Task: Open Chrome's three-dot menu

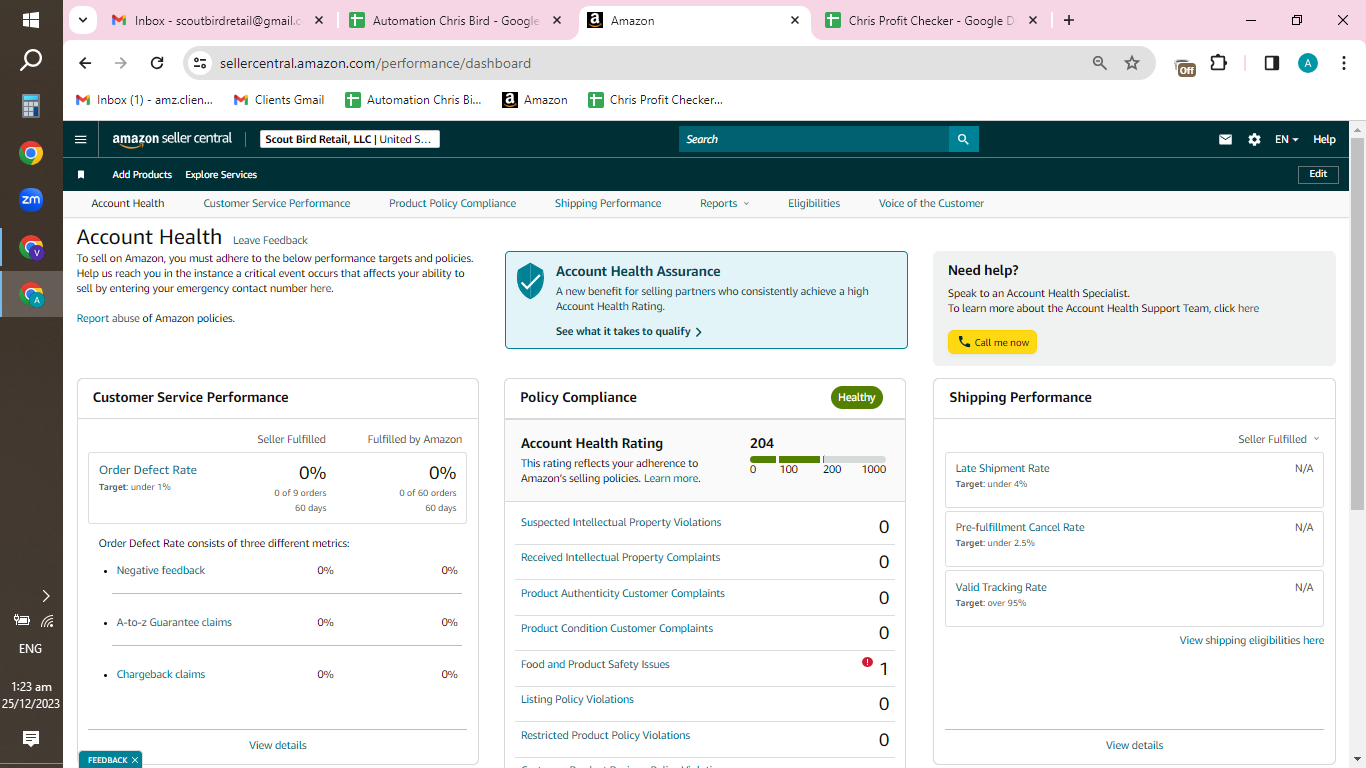Action: (x=1343, y=63)
